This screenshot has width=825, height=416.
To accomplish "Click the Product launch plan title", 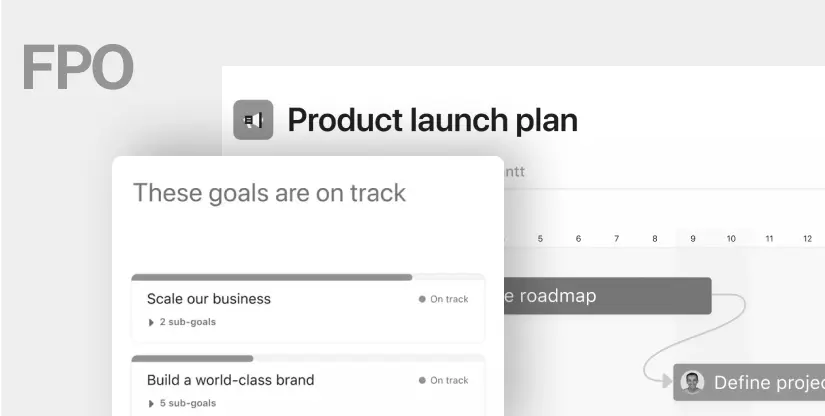I will pyautogui.click(x=432, y=120).
